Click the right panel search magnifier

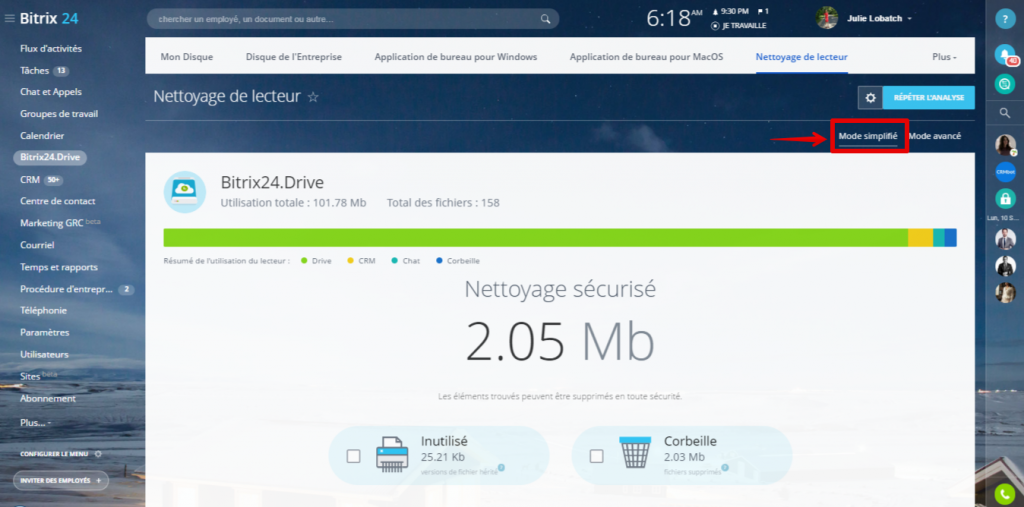pos(1005,113)
